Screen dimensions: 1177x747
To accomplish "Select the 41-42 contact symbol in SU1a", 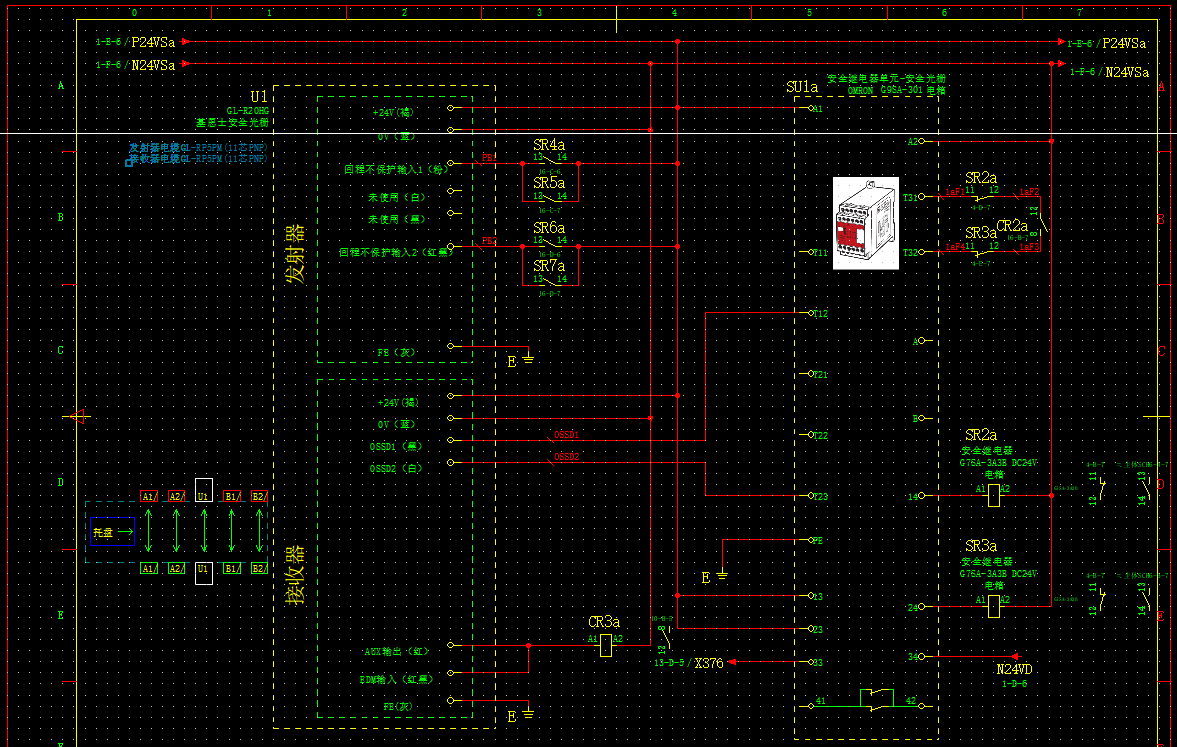I will [876, 700].
